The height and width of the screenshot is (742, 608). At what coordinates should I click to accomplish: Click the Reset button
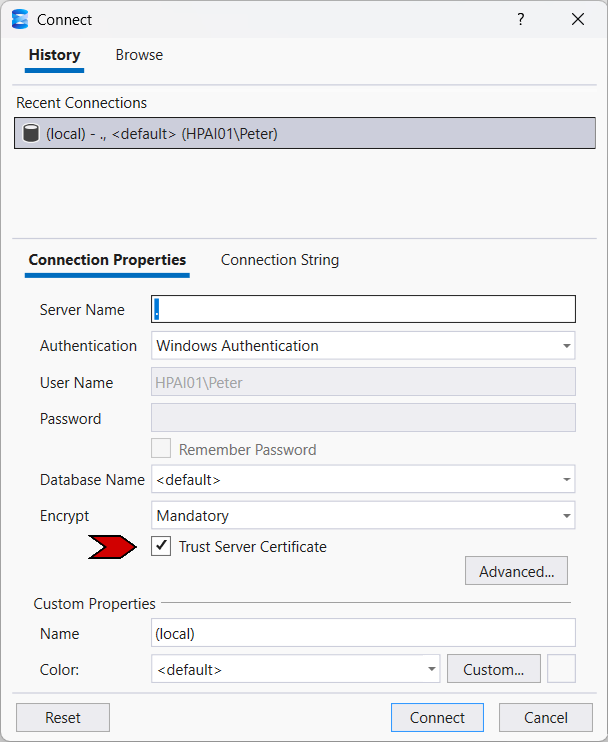point(63,717)
